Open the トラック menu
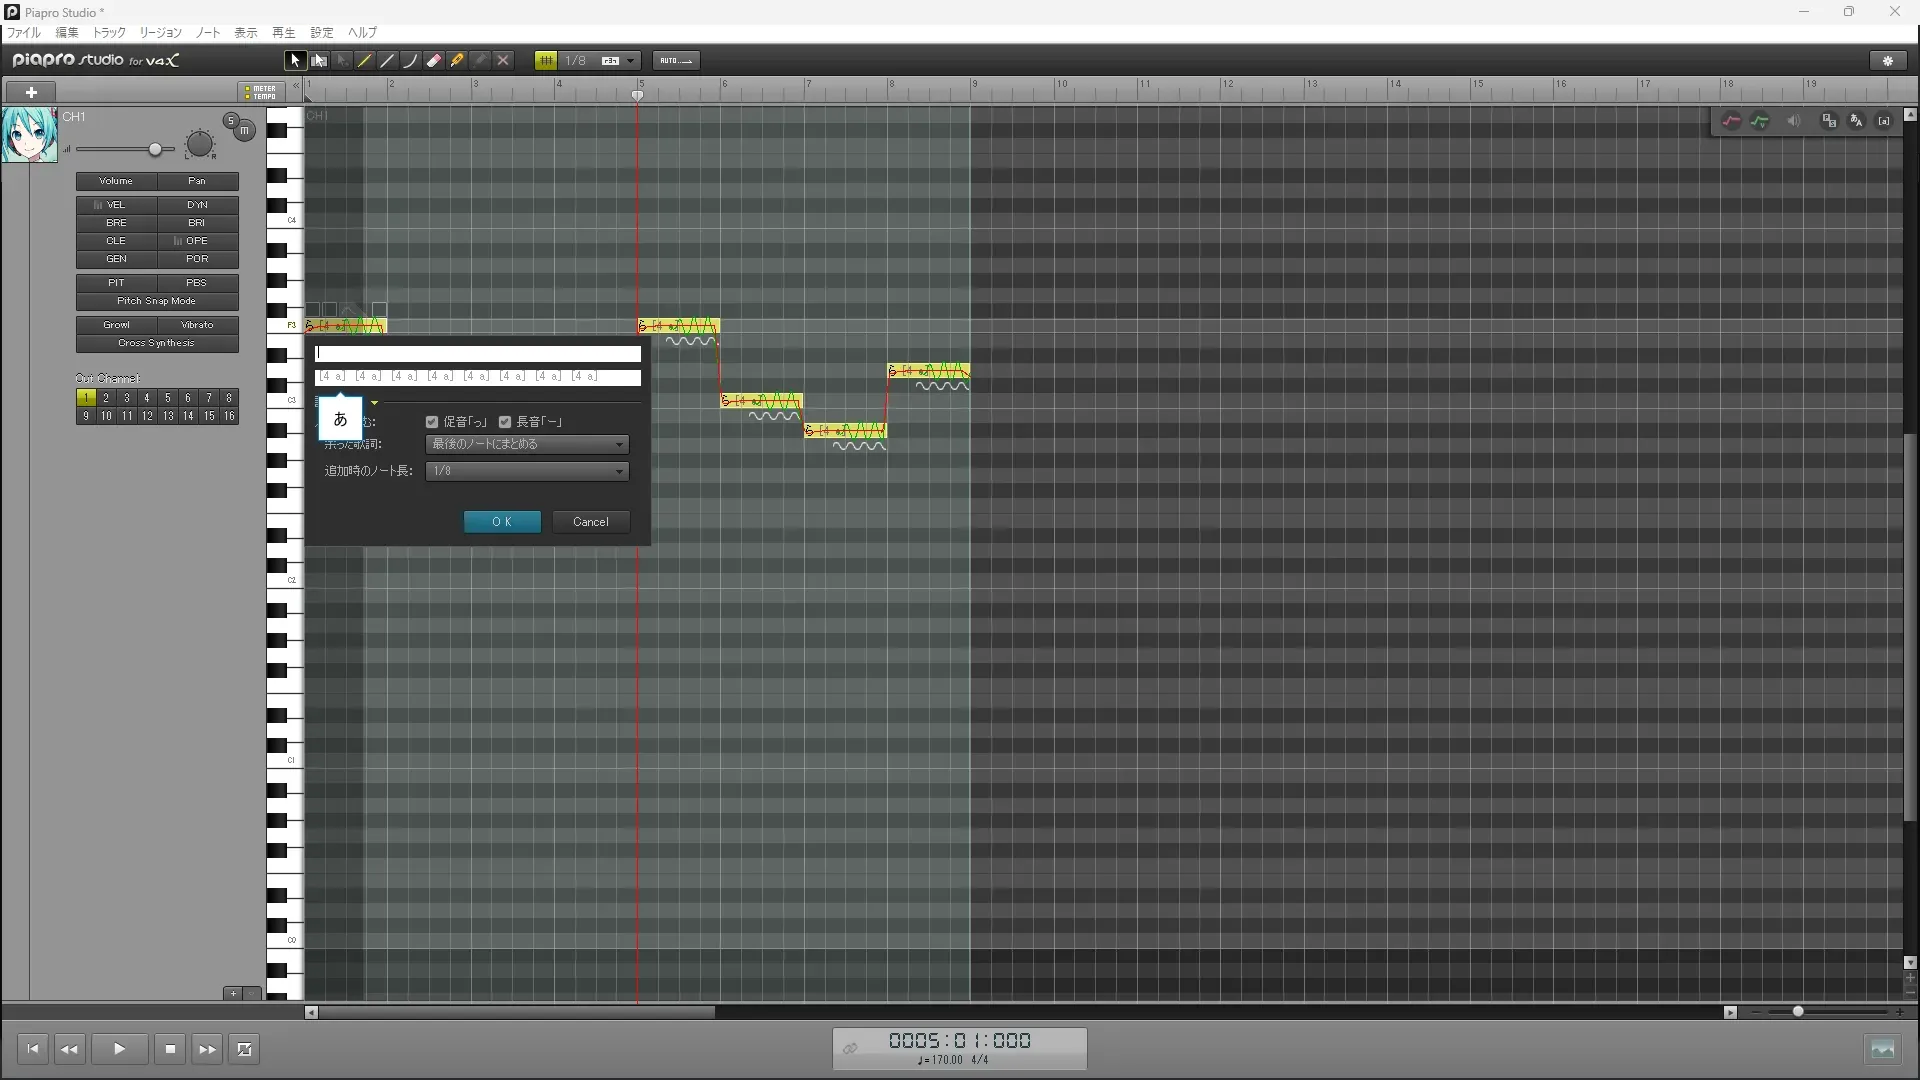This screenshot has width=1920, height=1080. [109, 33]
